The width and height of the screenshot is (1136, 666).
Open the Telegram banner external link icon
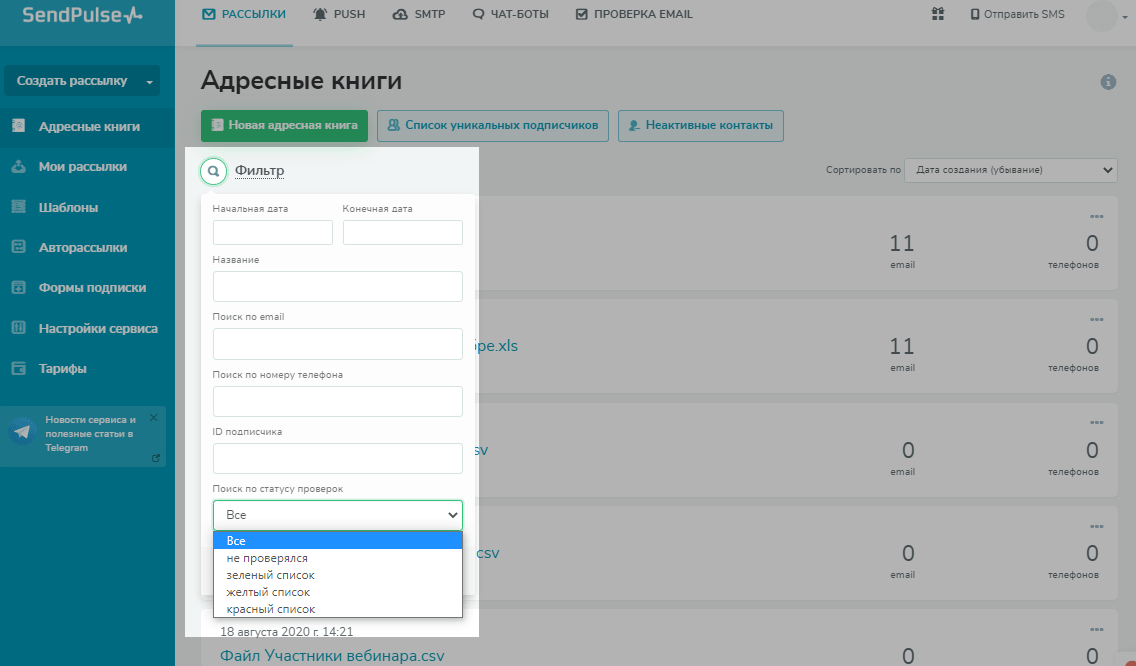click(x=155, y=458)
